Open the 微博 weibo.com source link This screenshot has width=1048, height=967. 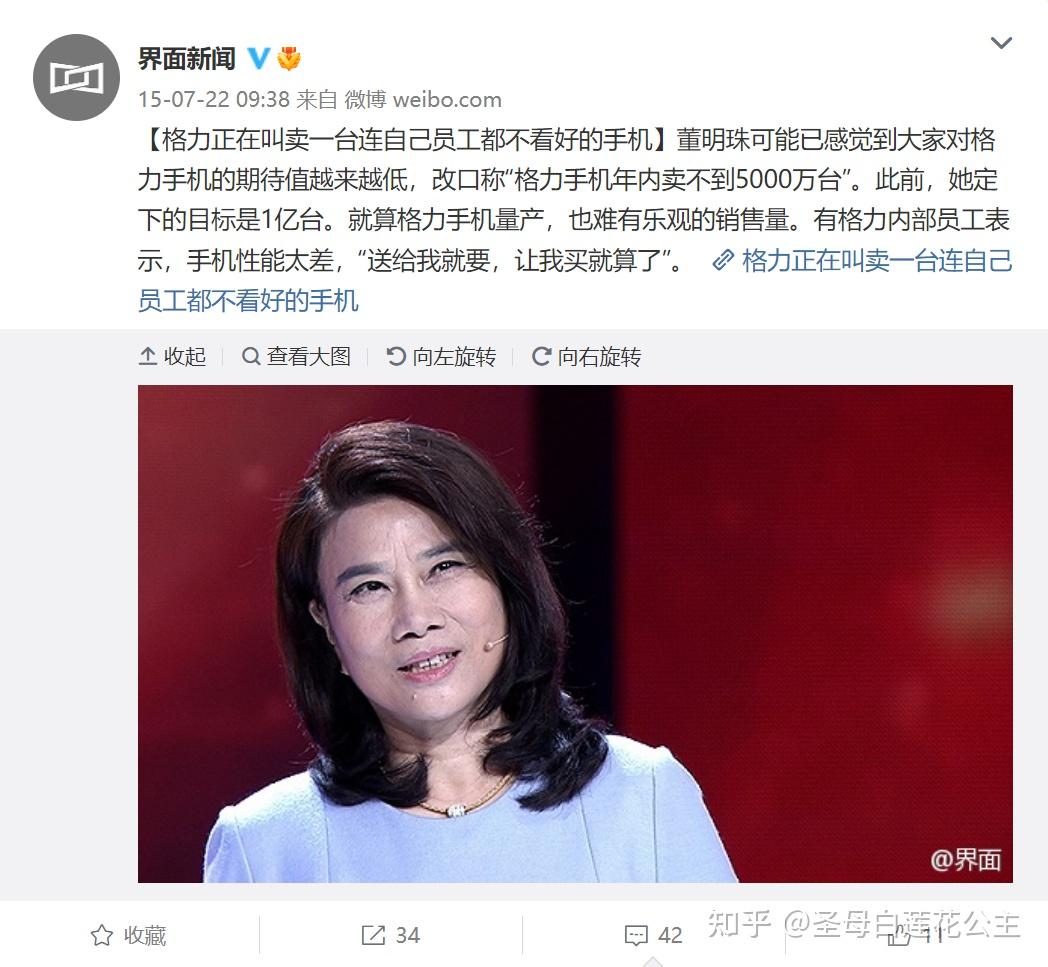point(422,100)
